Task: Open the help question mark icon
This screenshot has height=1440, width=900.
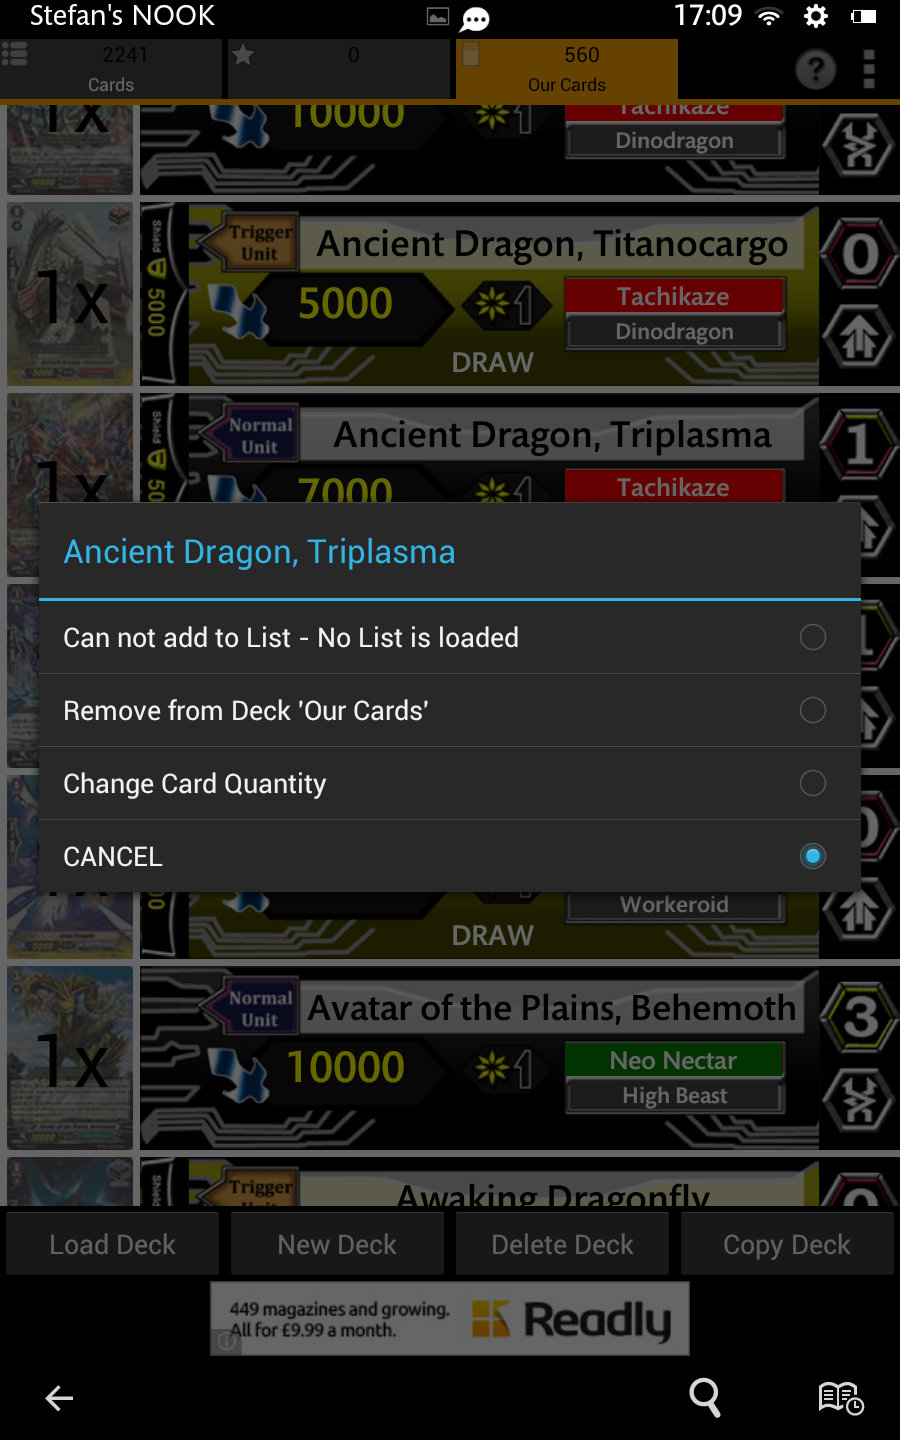Action: coord(816,69)
